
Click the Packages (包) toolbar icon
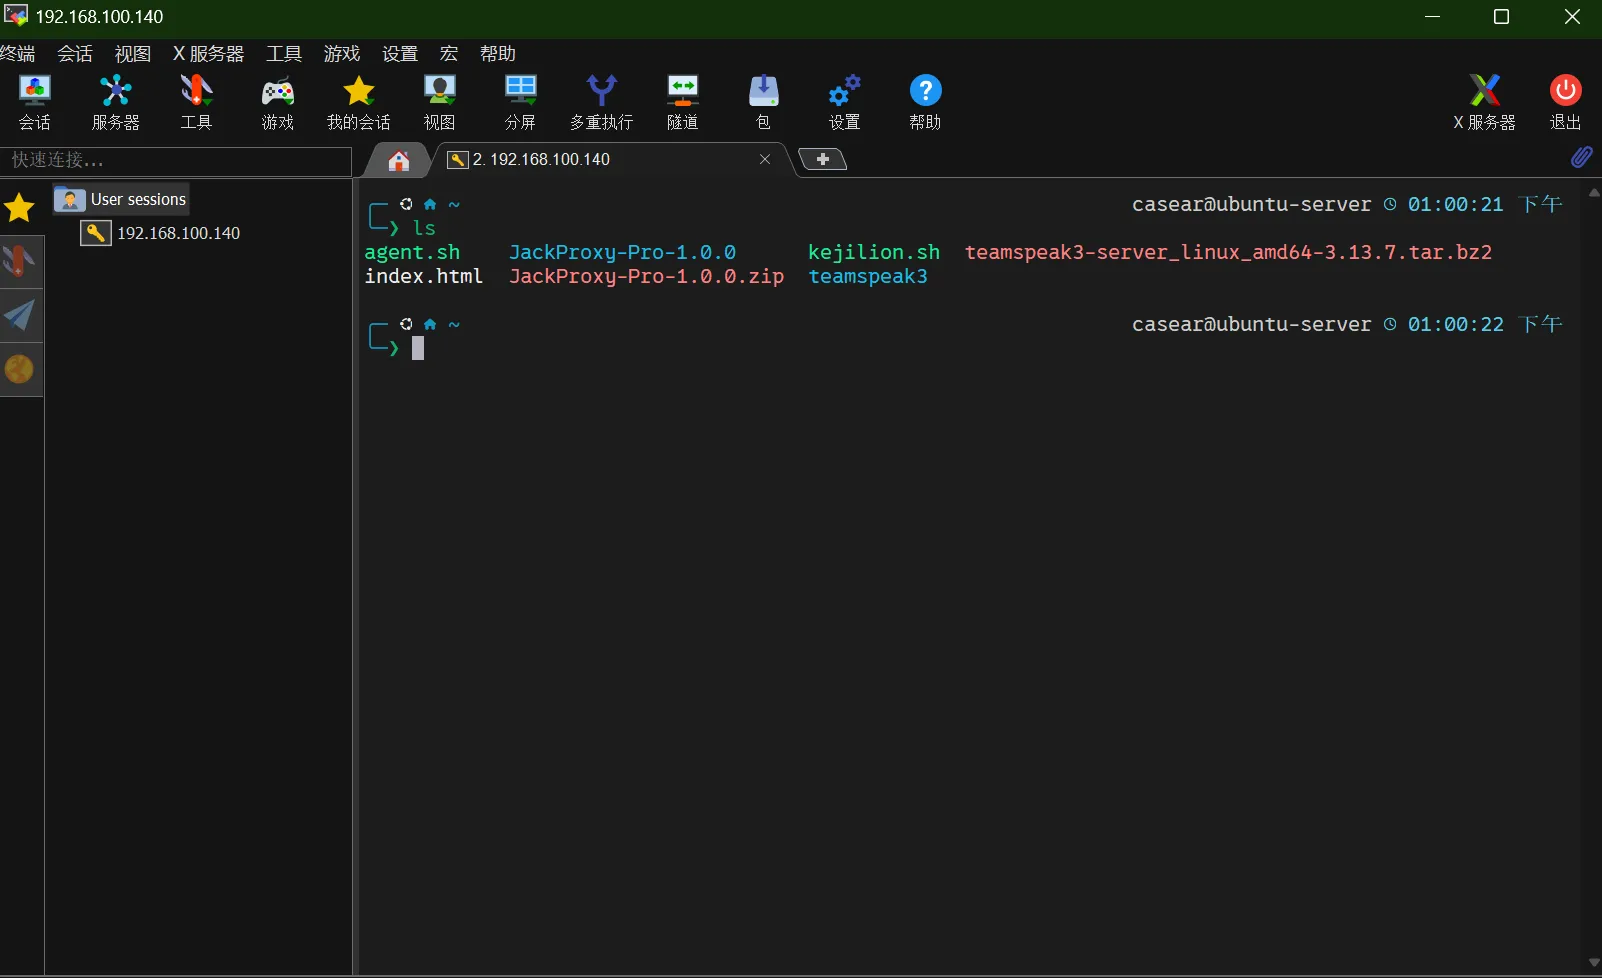point(763,102)
